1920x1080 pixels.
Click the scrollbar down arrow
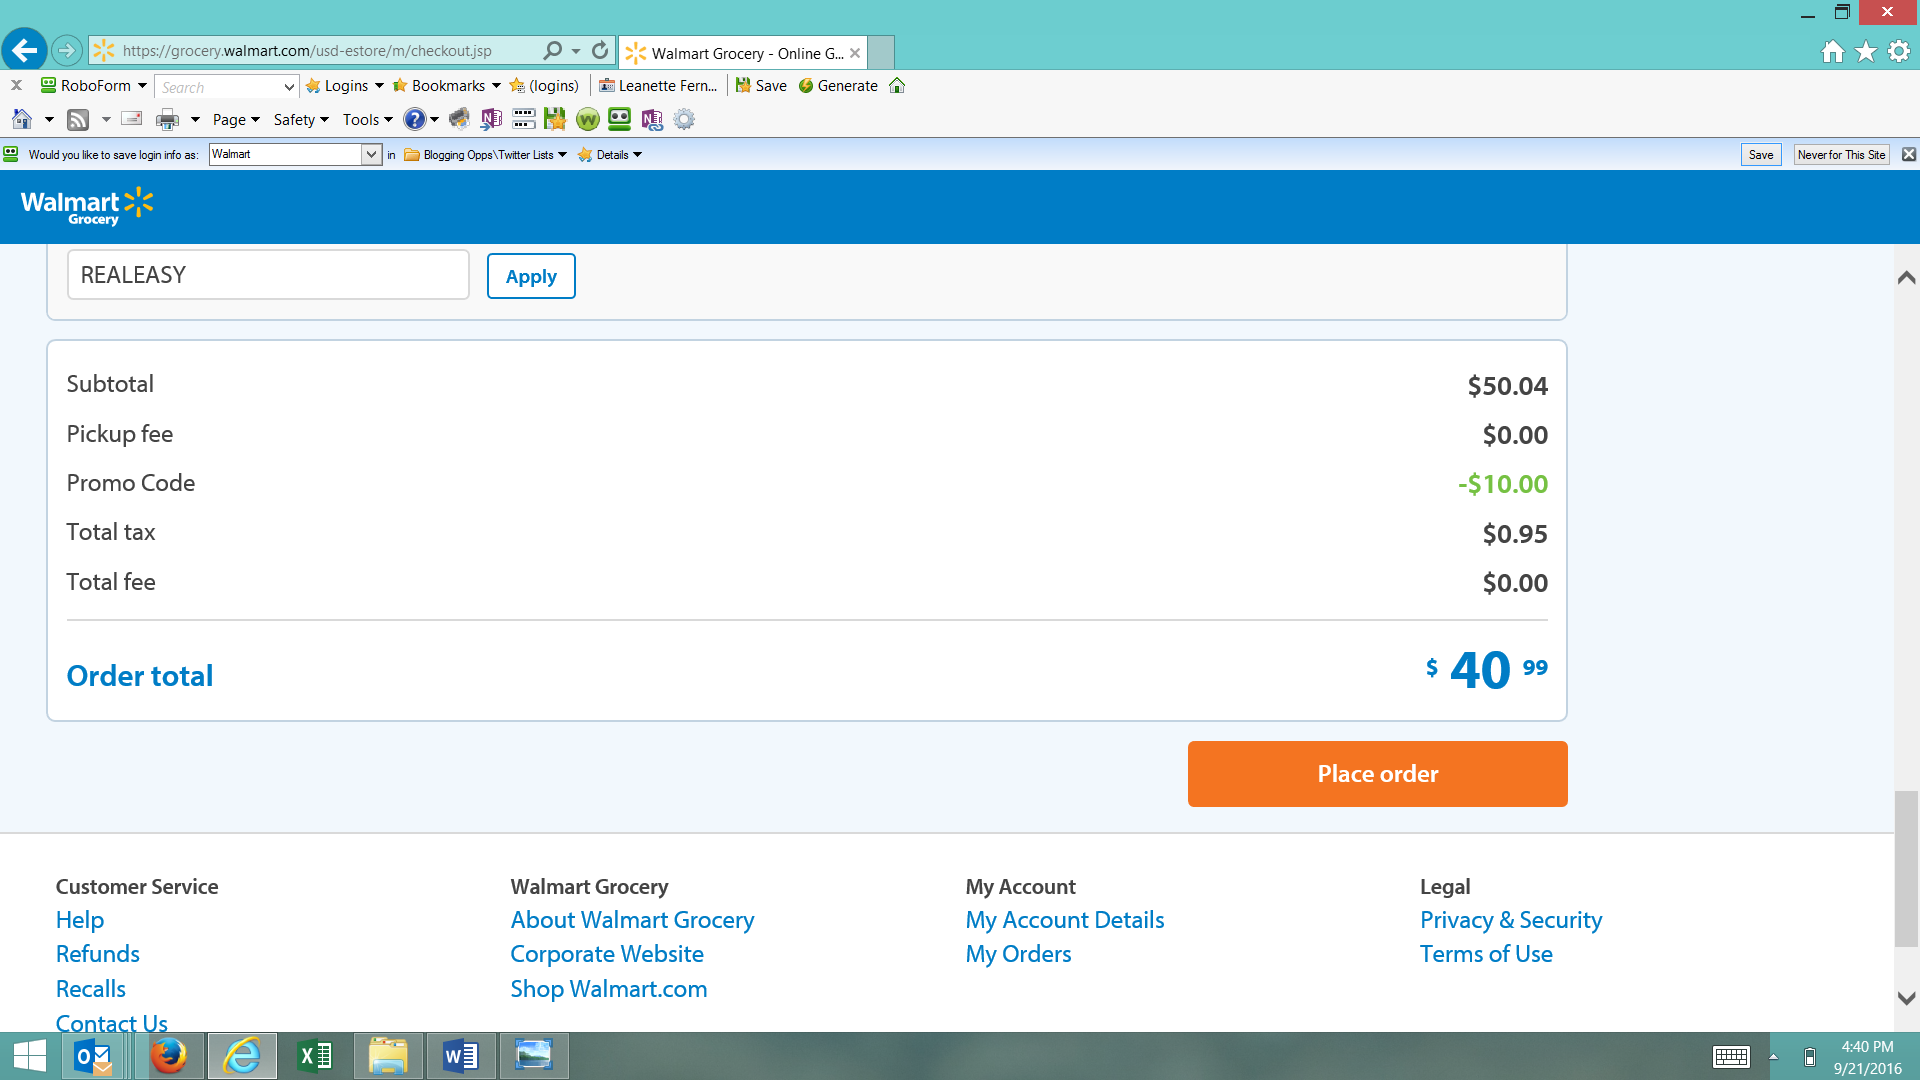(1908, 996)
